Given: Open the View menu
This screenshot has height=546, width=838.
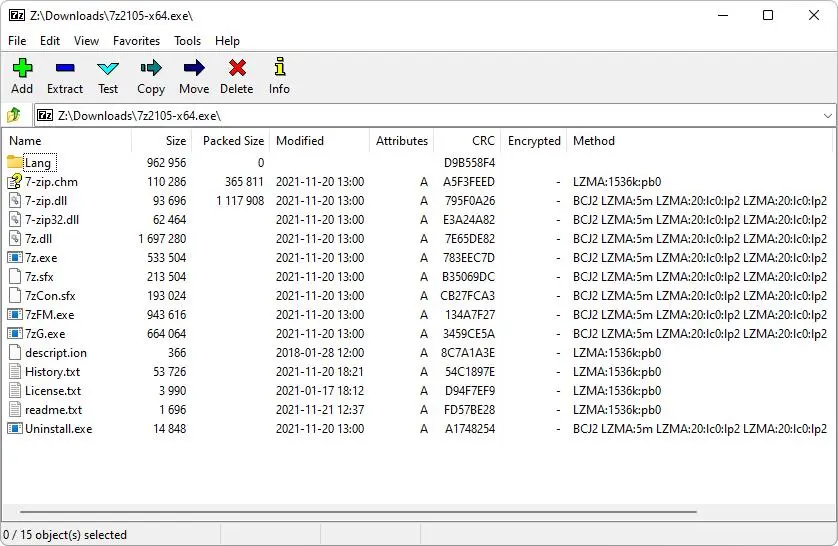Looking at the screenshot, I should coord(86,41).
